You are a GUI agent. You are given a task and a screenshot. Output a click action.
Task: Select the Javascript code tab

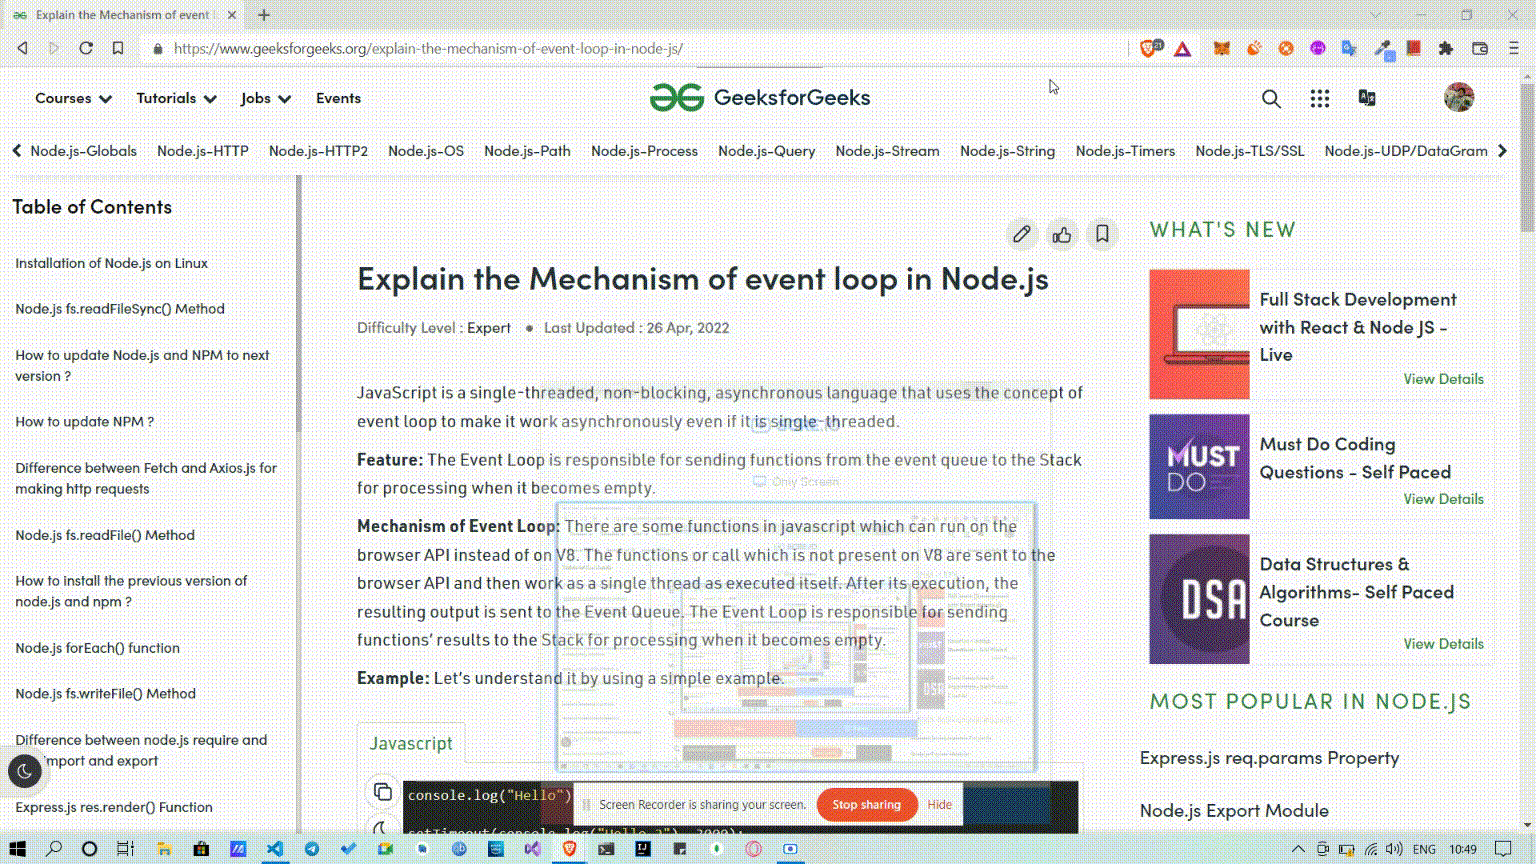pos(411,743)
